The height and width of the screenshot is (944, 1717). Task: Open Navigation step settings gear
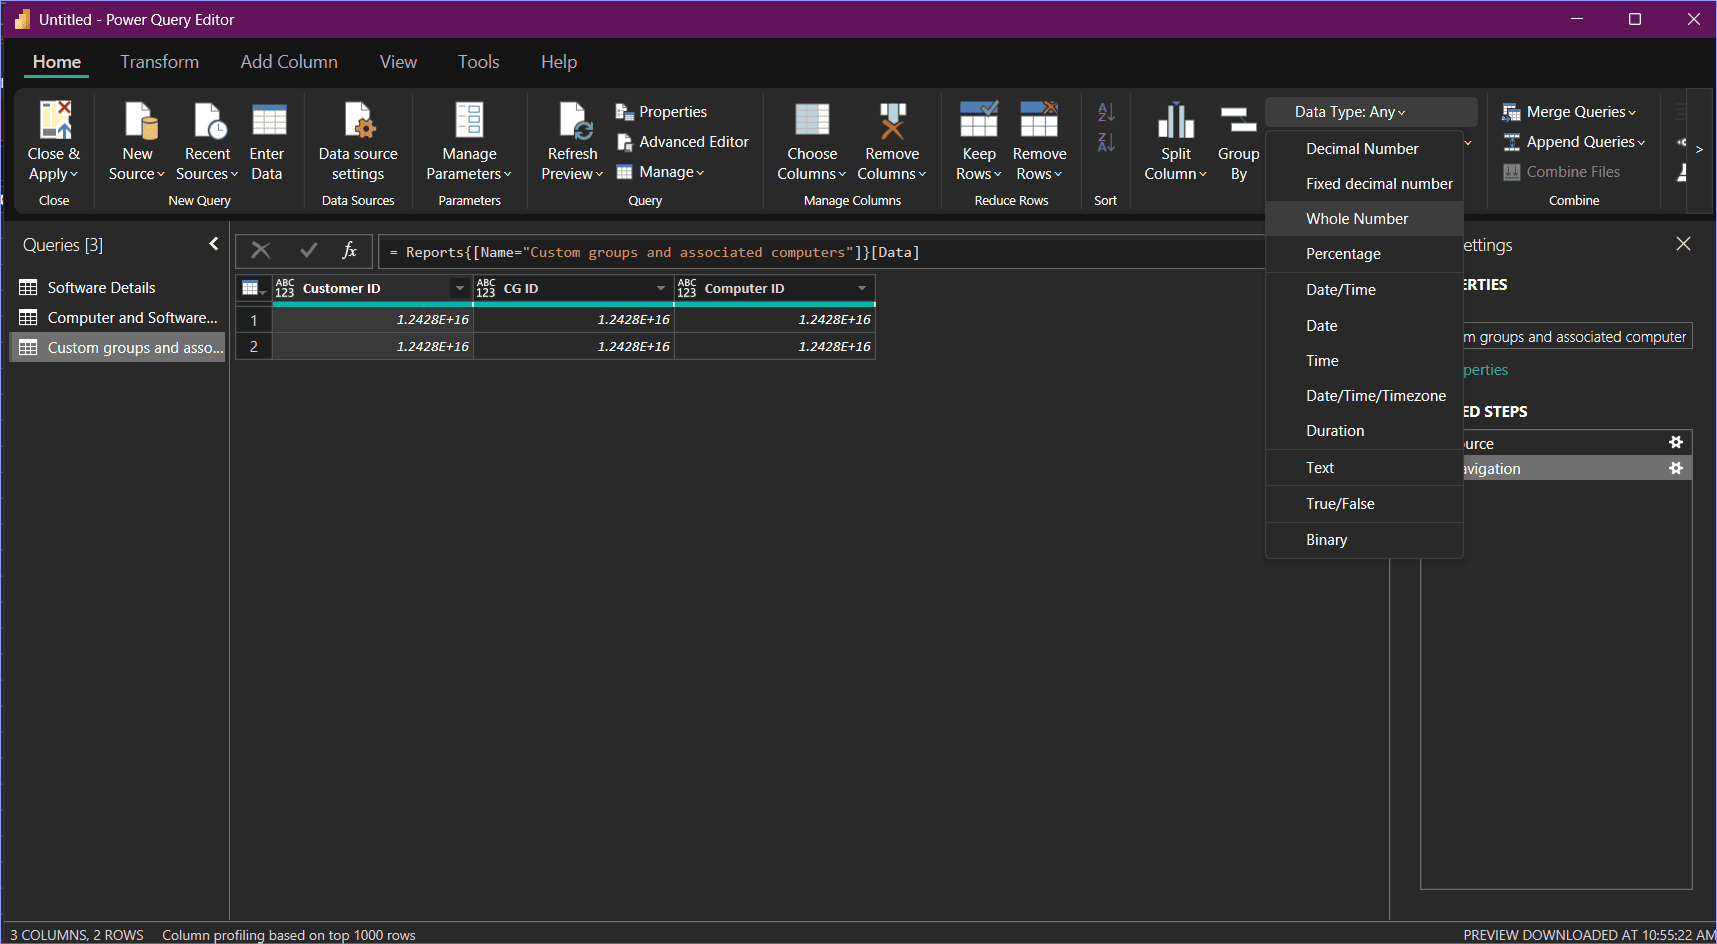pyautogui.click(x=1676, y=468)
